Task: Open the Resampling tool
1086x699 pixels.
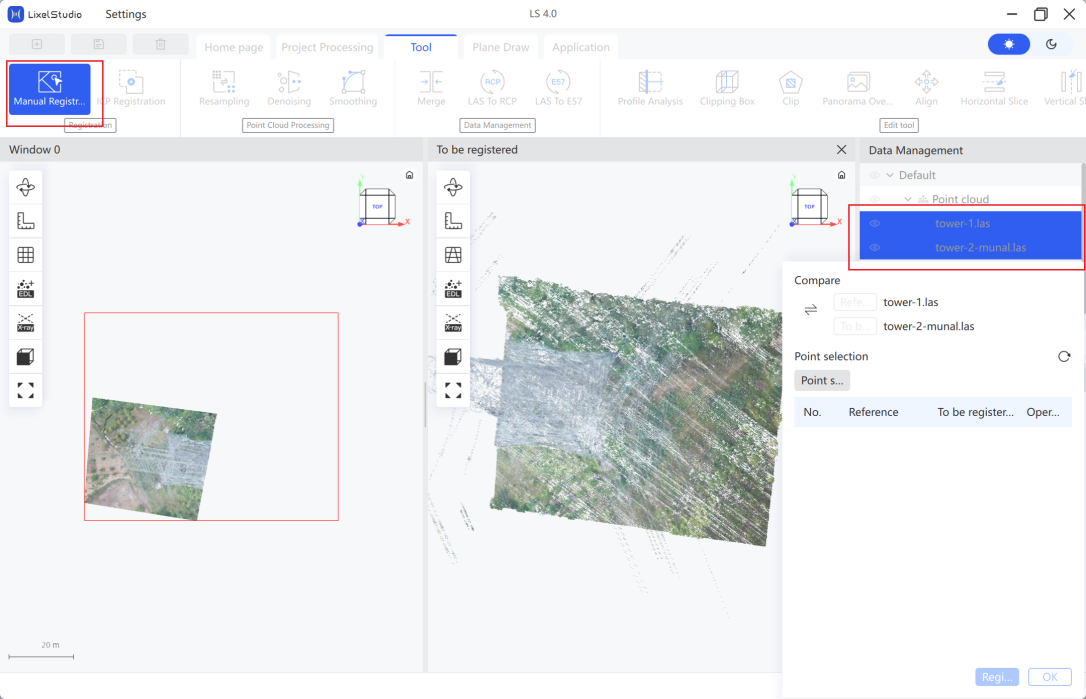Action: [224, 89]
